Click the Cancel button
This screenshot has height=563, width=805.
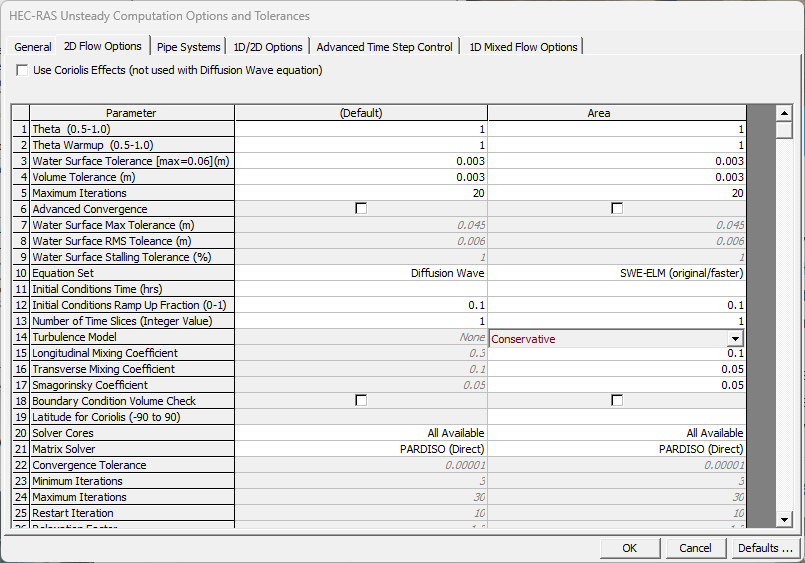coord(695,548)
